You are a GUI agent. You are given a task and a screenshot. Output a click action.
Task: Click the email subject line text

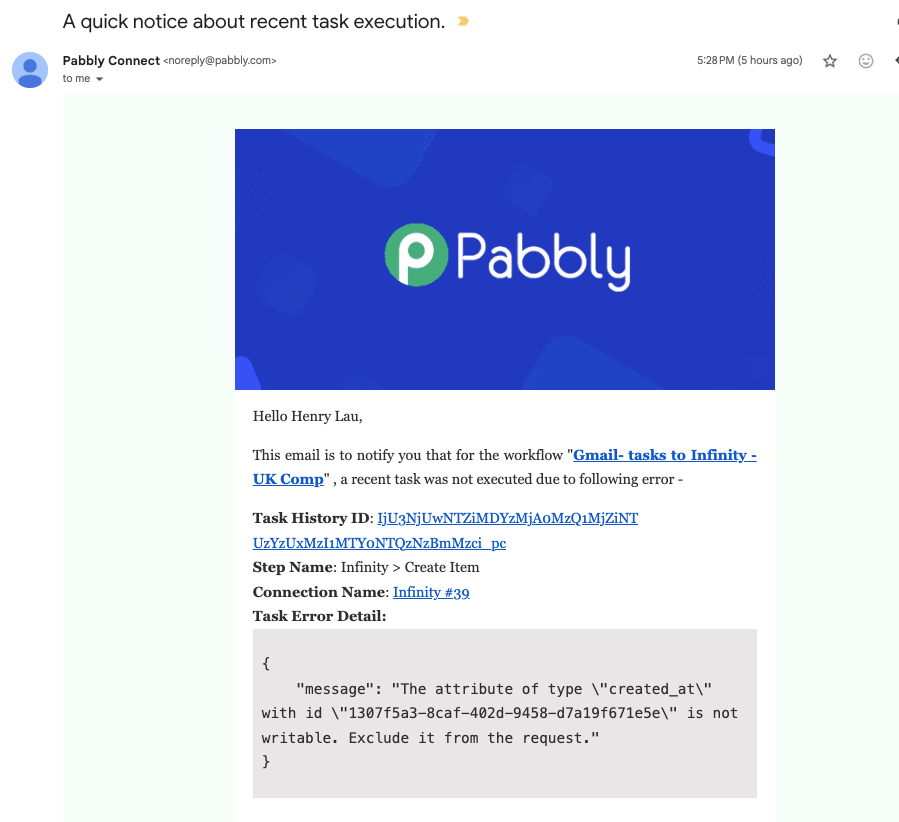tap(253, 21)
